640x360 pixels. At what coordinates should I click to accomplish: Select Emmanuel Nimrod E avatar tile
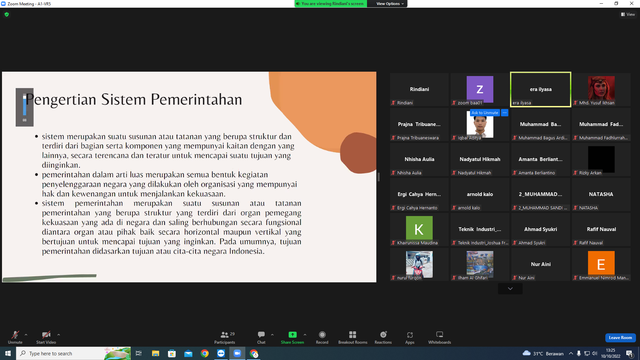pos(601,265)
